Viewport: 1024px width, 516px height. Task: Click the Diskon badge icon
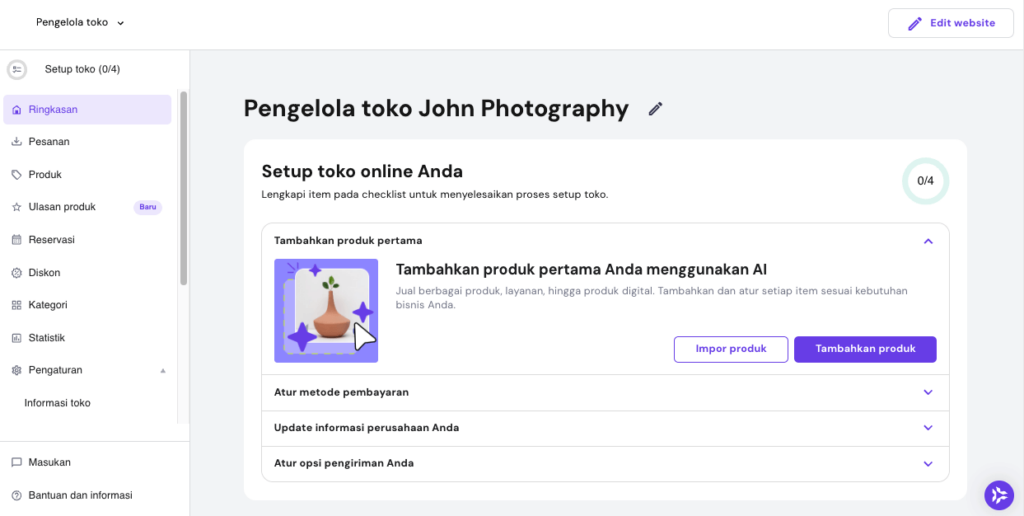16,273
